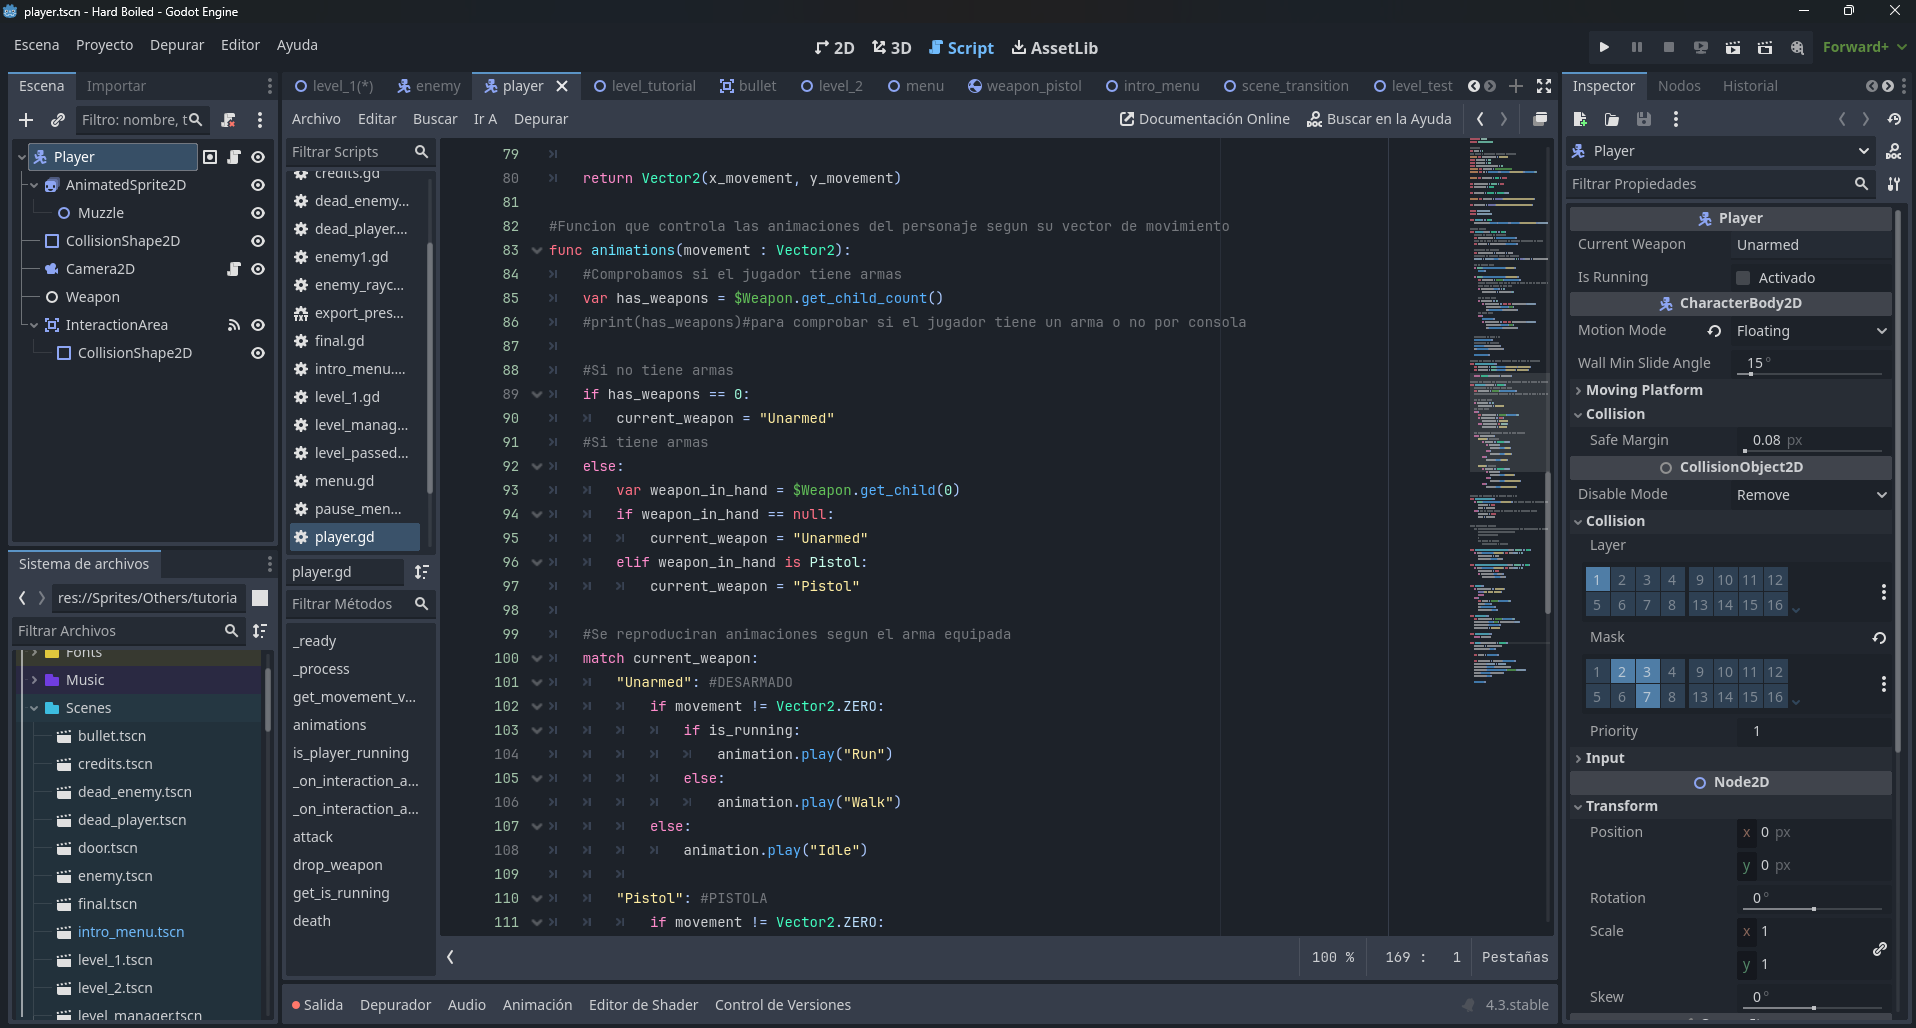Switch to the 3D workspace
1916x1028 pixels.
coord(891,47)
